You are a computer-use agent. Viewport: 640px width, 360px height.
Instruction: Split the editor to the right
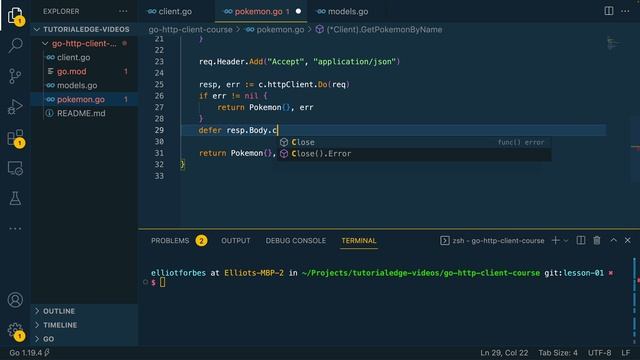tap(609, 11)
